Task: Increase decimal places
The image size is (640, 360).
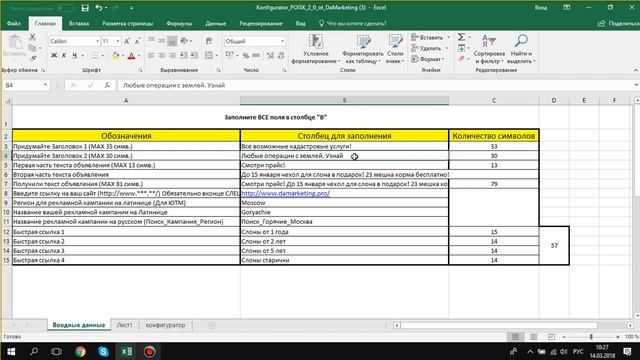Action: [270, 56]
